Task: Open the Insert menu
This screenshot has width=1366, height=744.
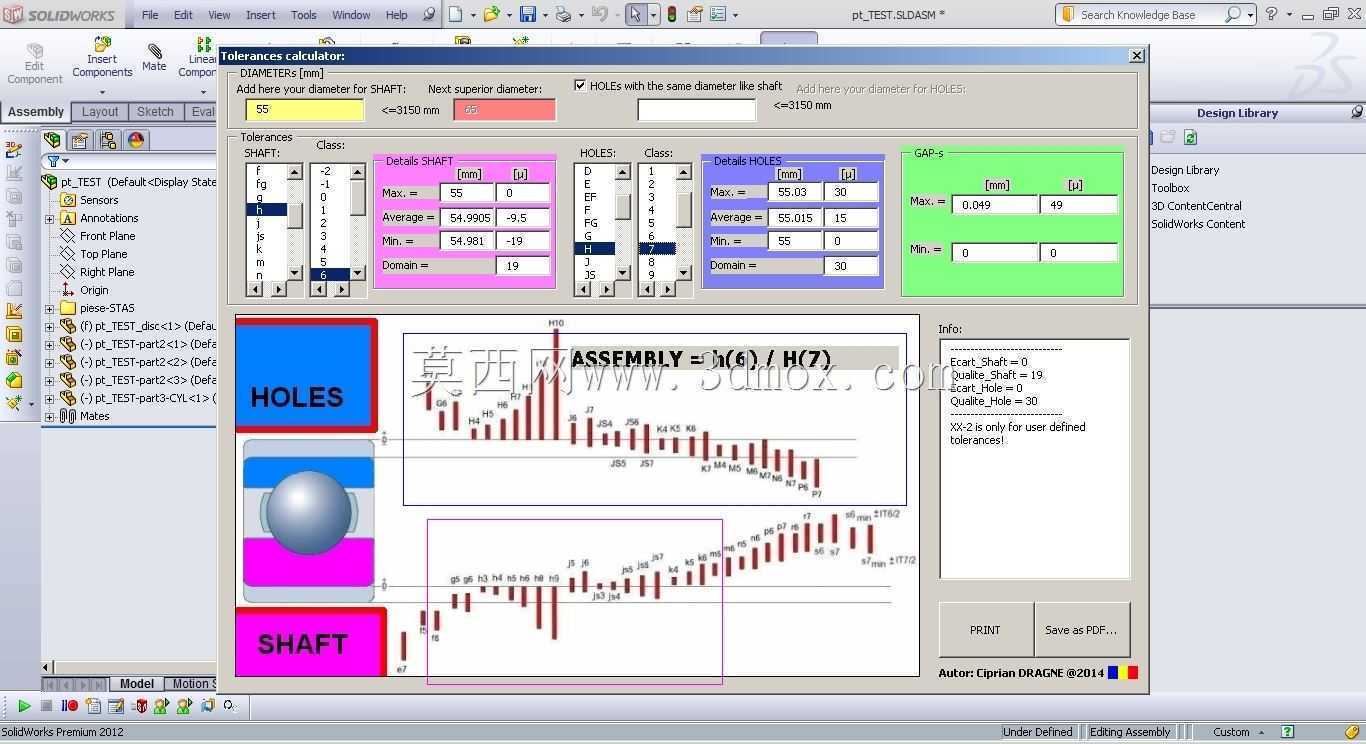Action: tap(261, 15)
